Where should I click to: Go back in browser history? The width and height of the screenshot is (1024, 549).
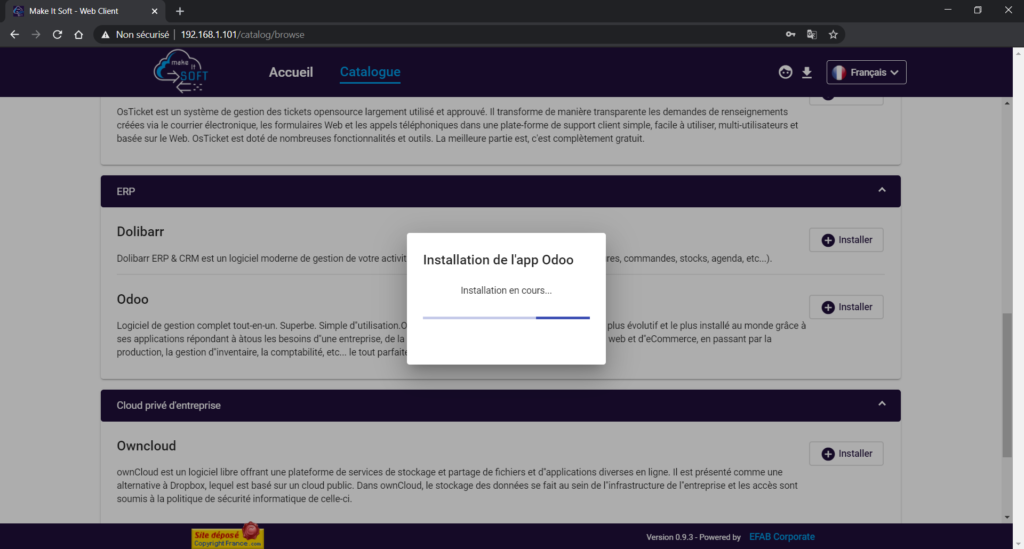(x=14, y=35)
